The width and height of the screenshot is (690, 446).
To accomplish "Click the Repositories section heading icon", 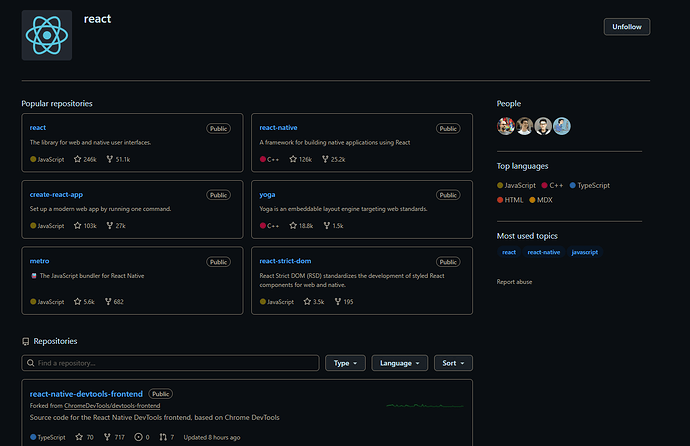I will click(26, 341).
